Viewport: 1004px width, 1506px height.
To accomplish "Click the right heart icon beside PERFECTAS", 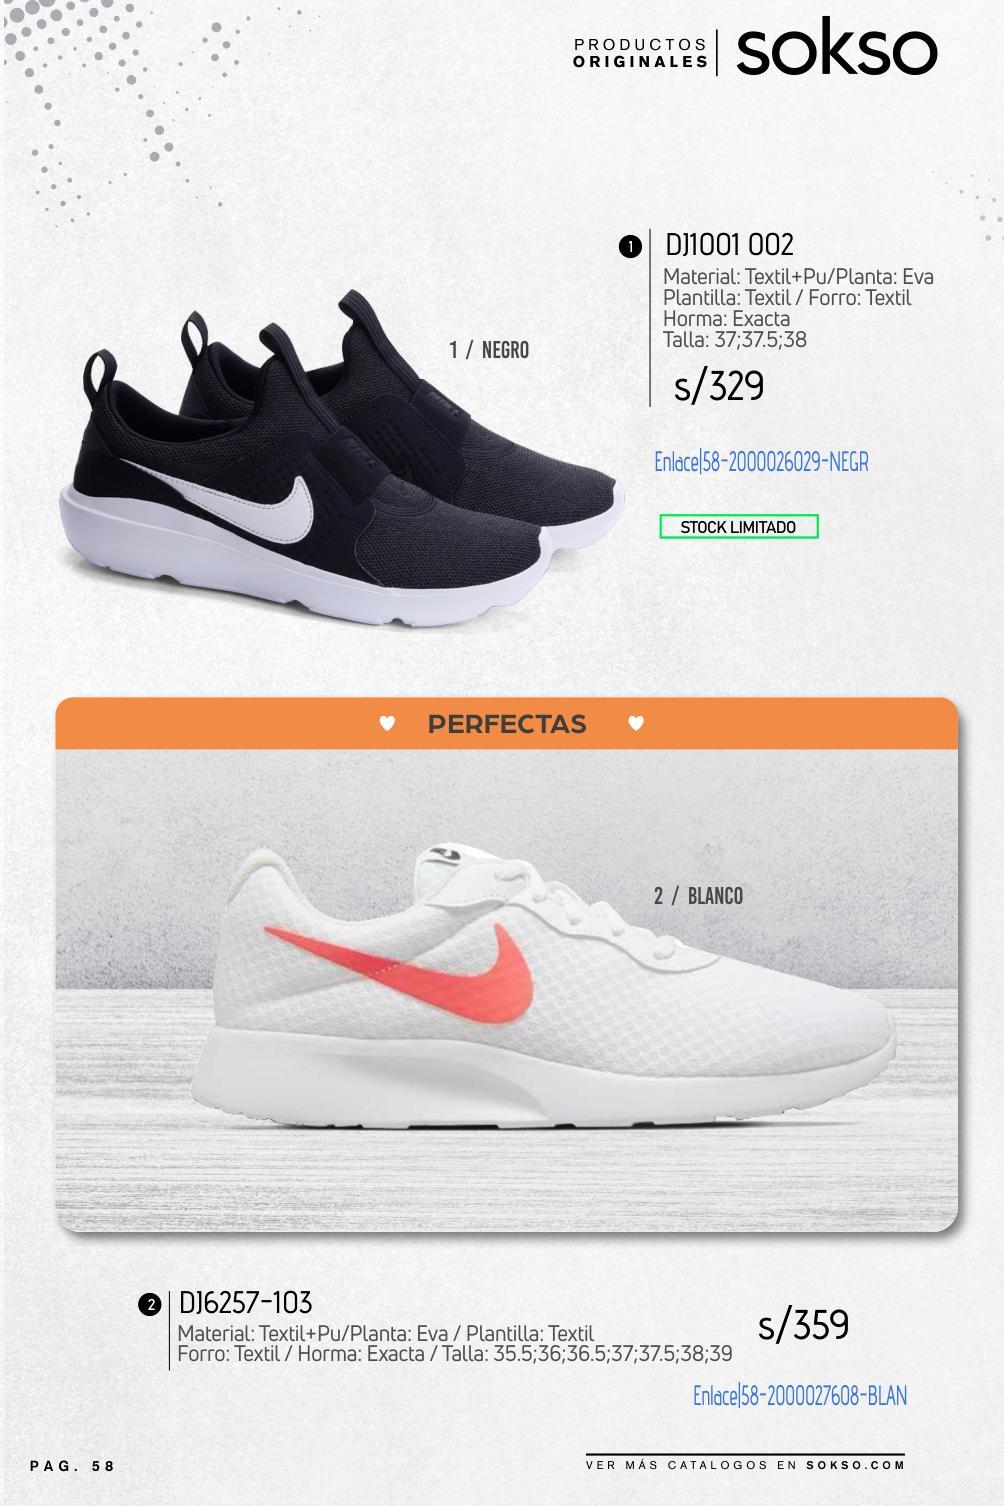I will pyautogui.click(x=636, y=723).
